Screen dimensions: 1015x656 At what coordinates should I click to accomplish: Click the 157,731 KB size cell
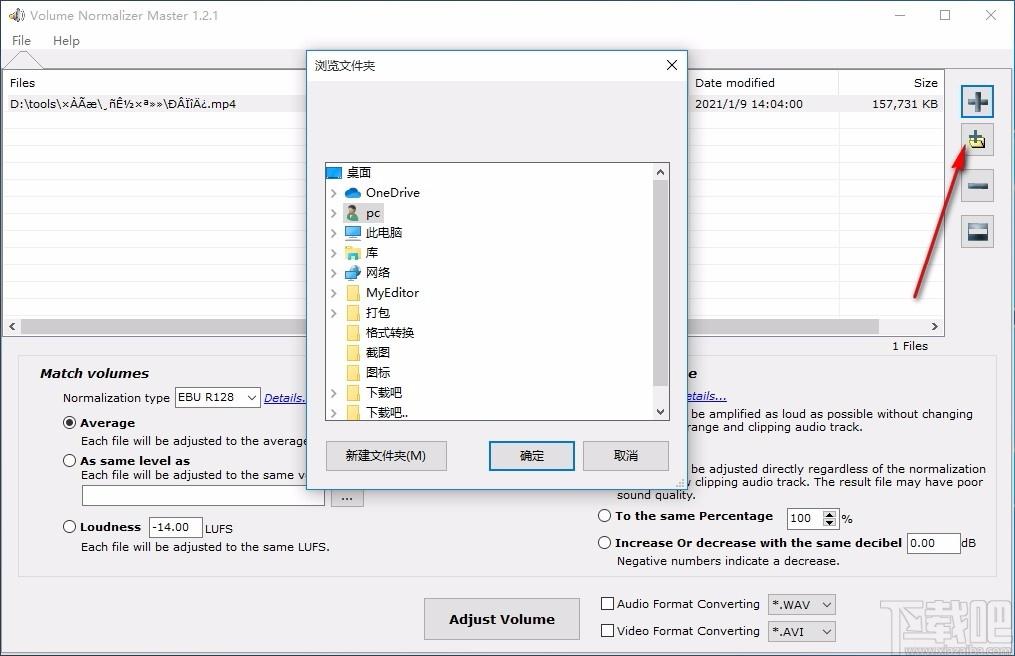click(x=904, y=104)
